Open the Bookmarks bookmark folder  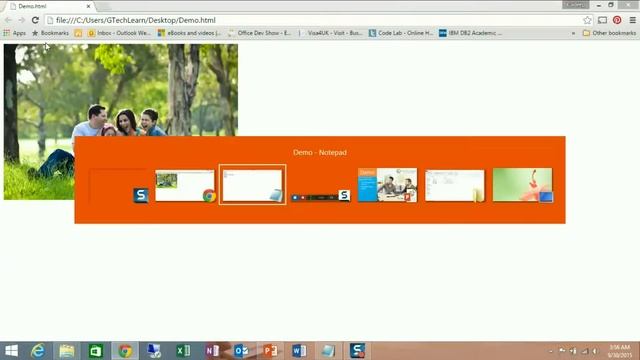coord(50,33)
